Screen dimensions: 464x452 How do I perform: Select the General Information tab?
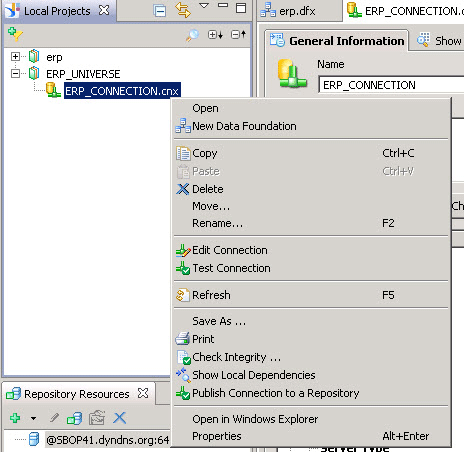tap(337, 41)
